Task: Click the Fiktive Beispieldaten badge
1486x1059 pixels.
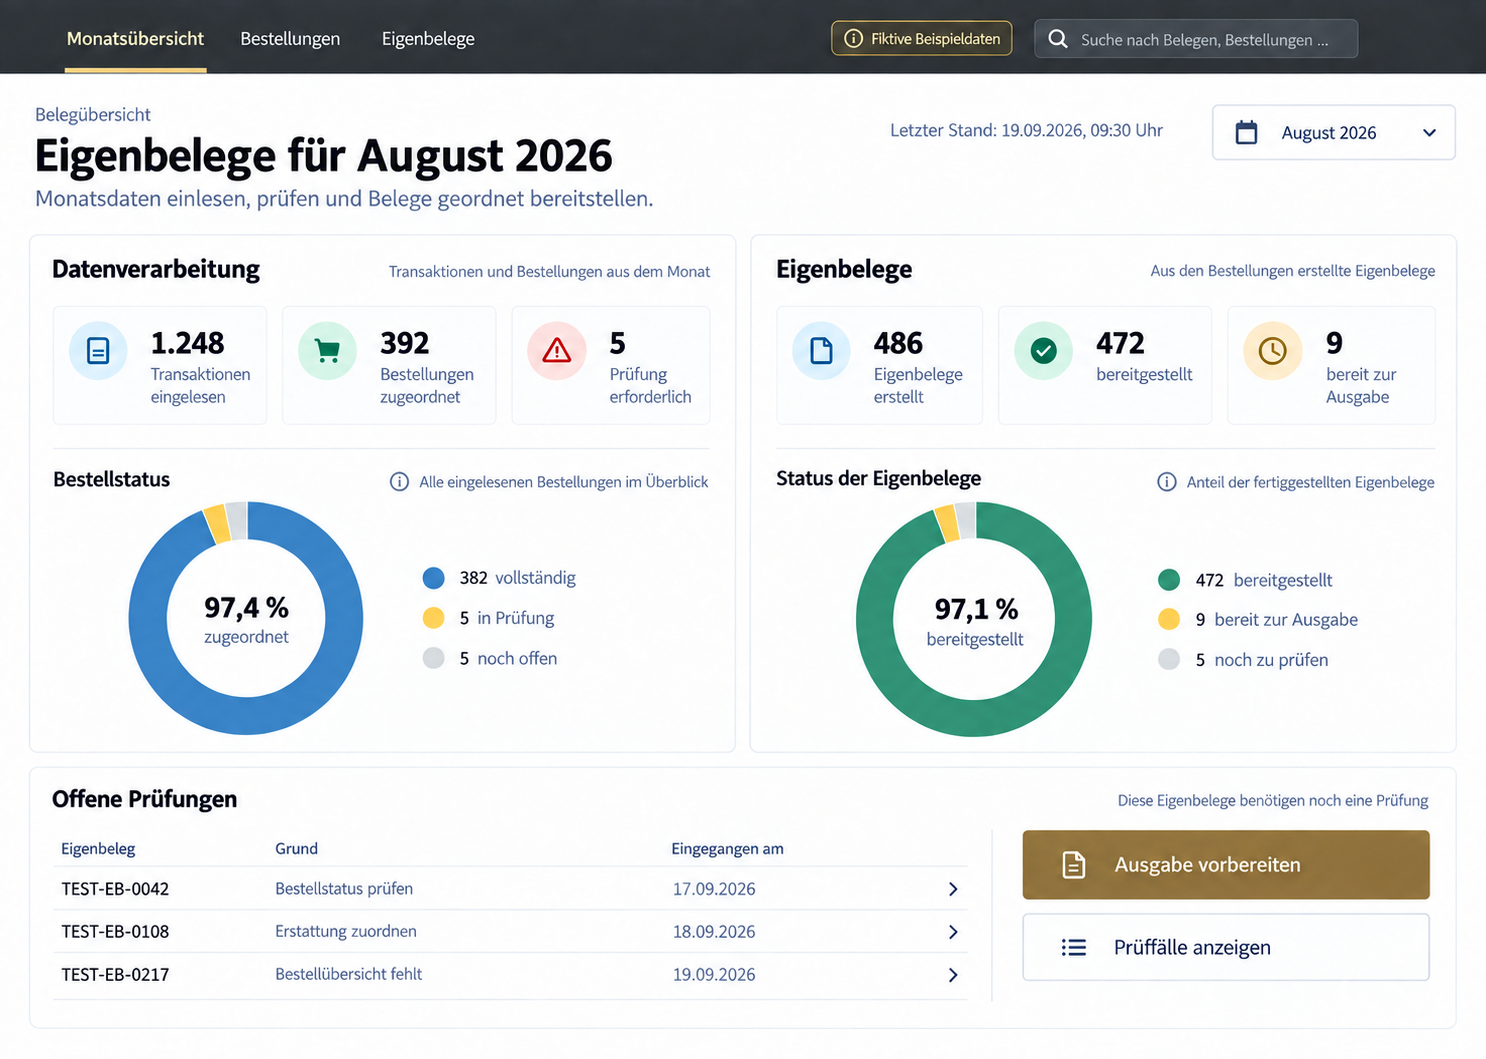Action: (x=922, y=39)
